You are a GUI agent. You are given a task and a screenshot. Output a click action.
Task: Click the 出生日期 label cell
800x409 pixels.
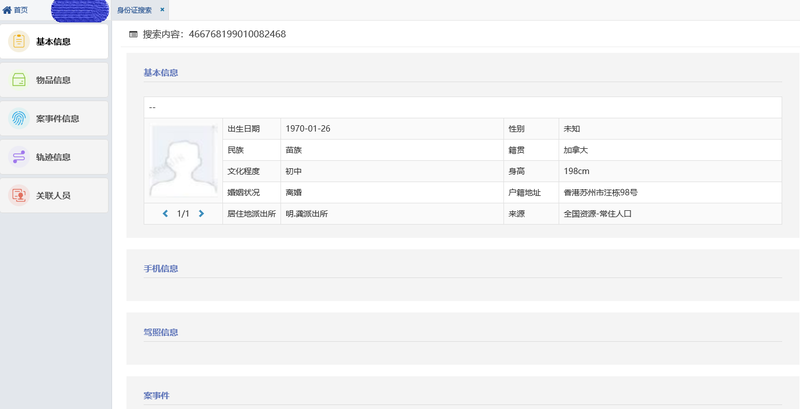pos(252,129)
